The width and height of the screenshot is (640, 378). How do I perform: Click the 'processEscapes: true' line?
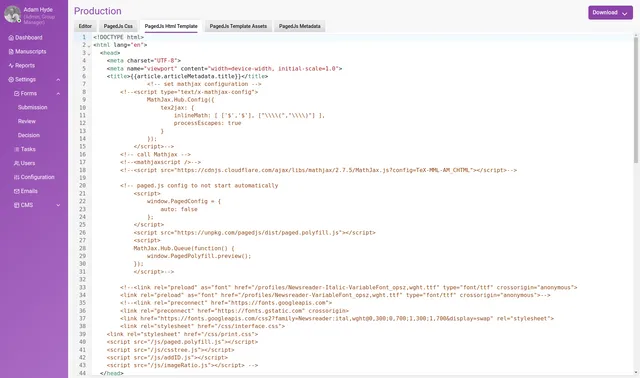tap(207, 123)
